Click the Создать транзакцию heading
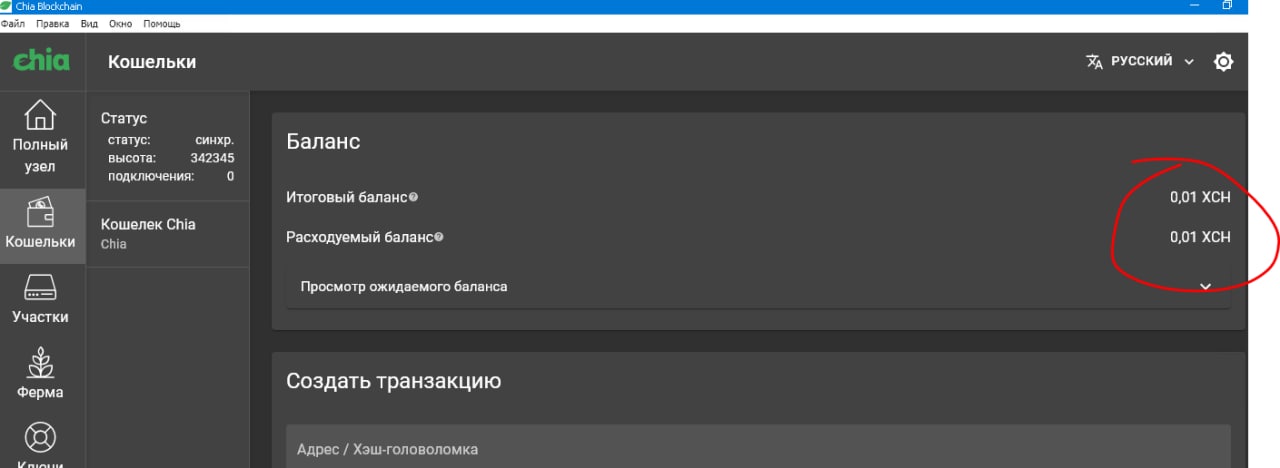 (x=394, y=380)
